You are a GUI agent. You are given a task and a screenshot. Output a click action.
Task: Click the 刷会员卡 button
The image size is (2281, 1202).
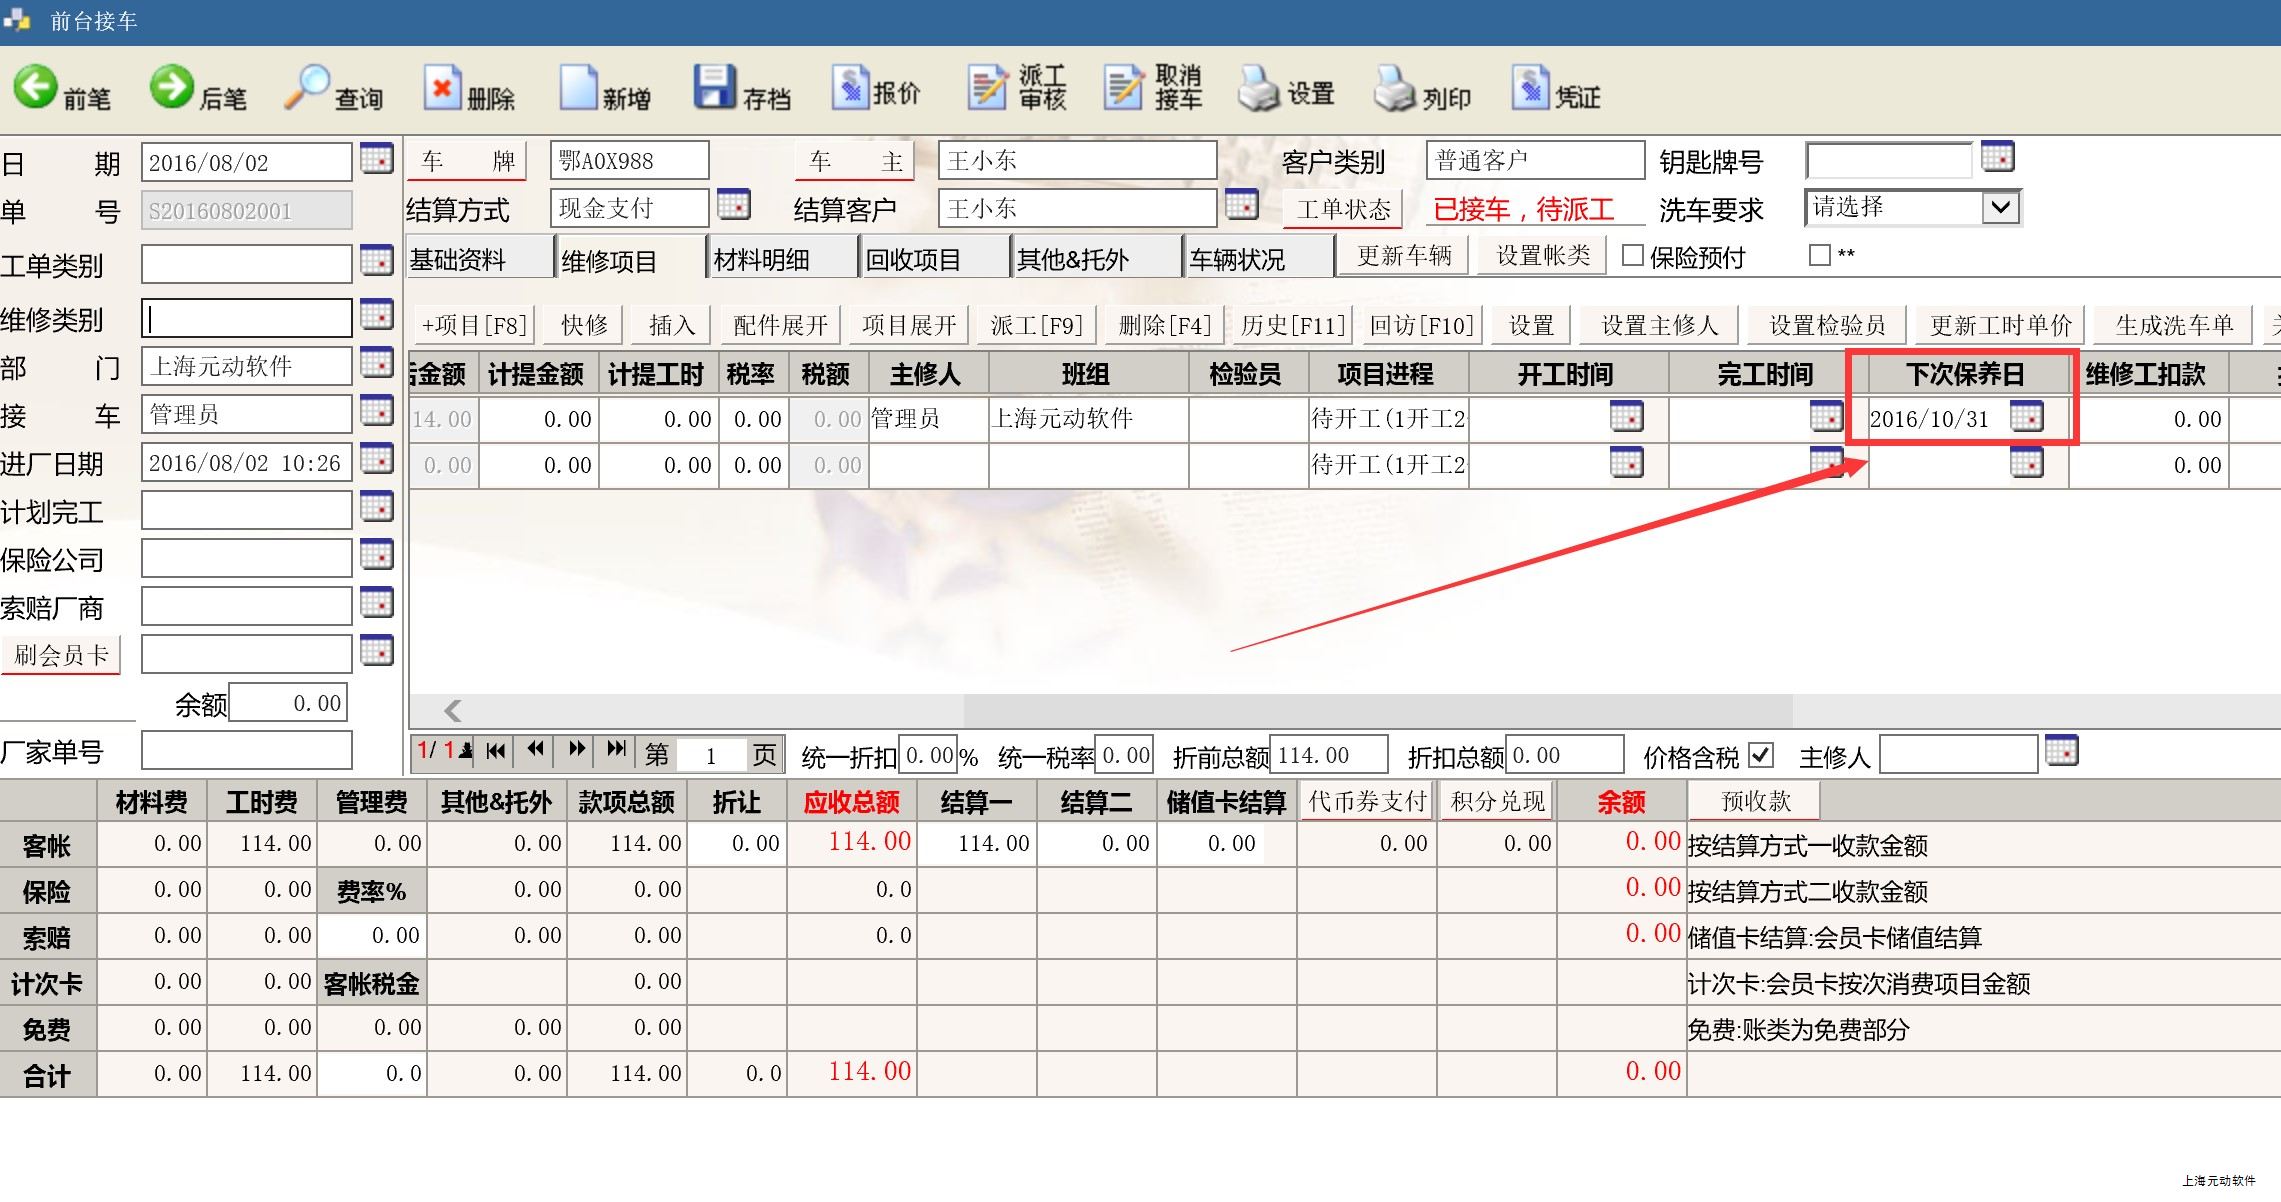(61, 655)
